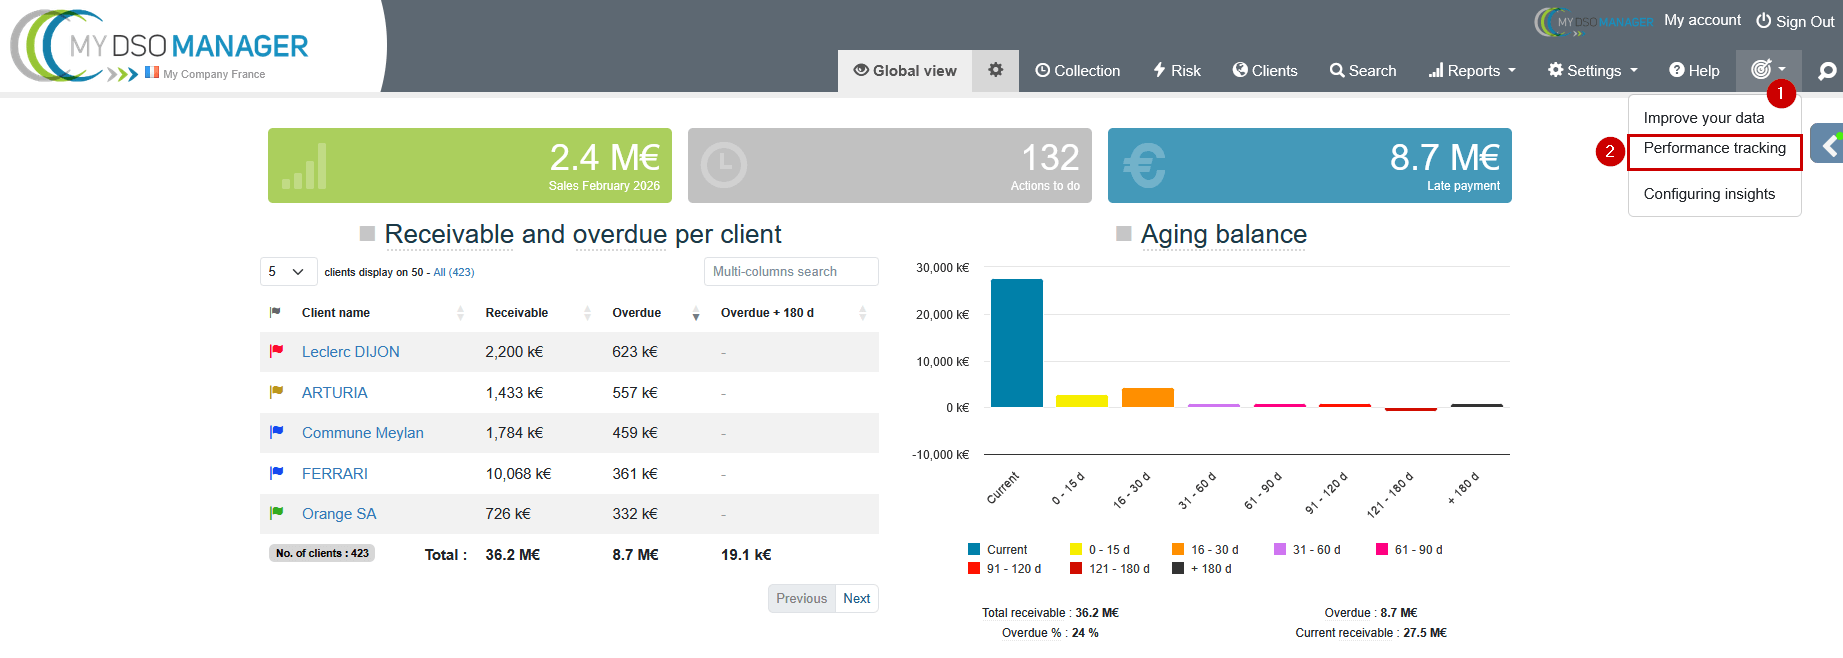1843x658 pixels.
Task: Click the clock icon on Actions to do tile
Action: pos(724,165)
